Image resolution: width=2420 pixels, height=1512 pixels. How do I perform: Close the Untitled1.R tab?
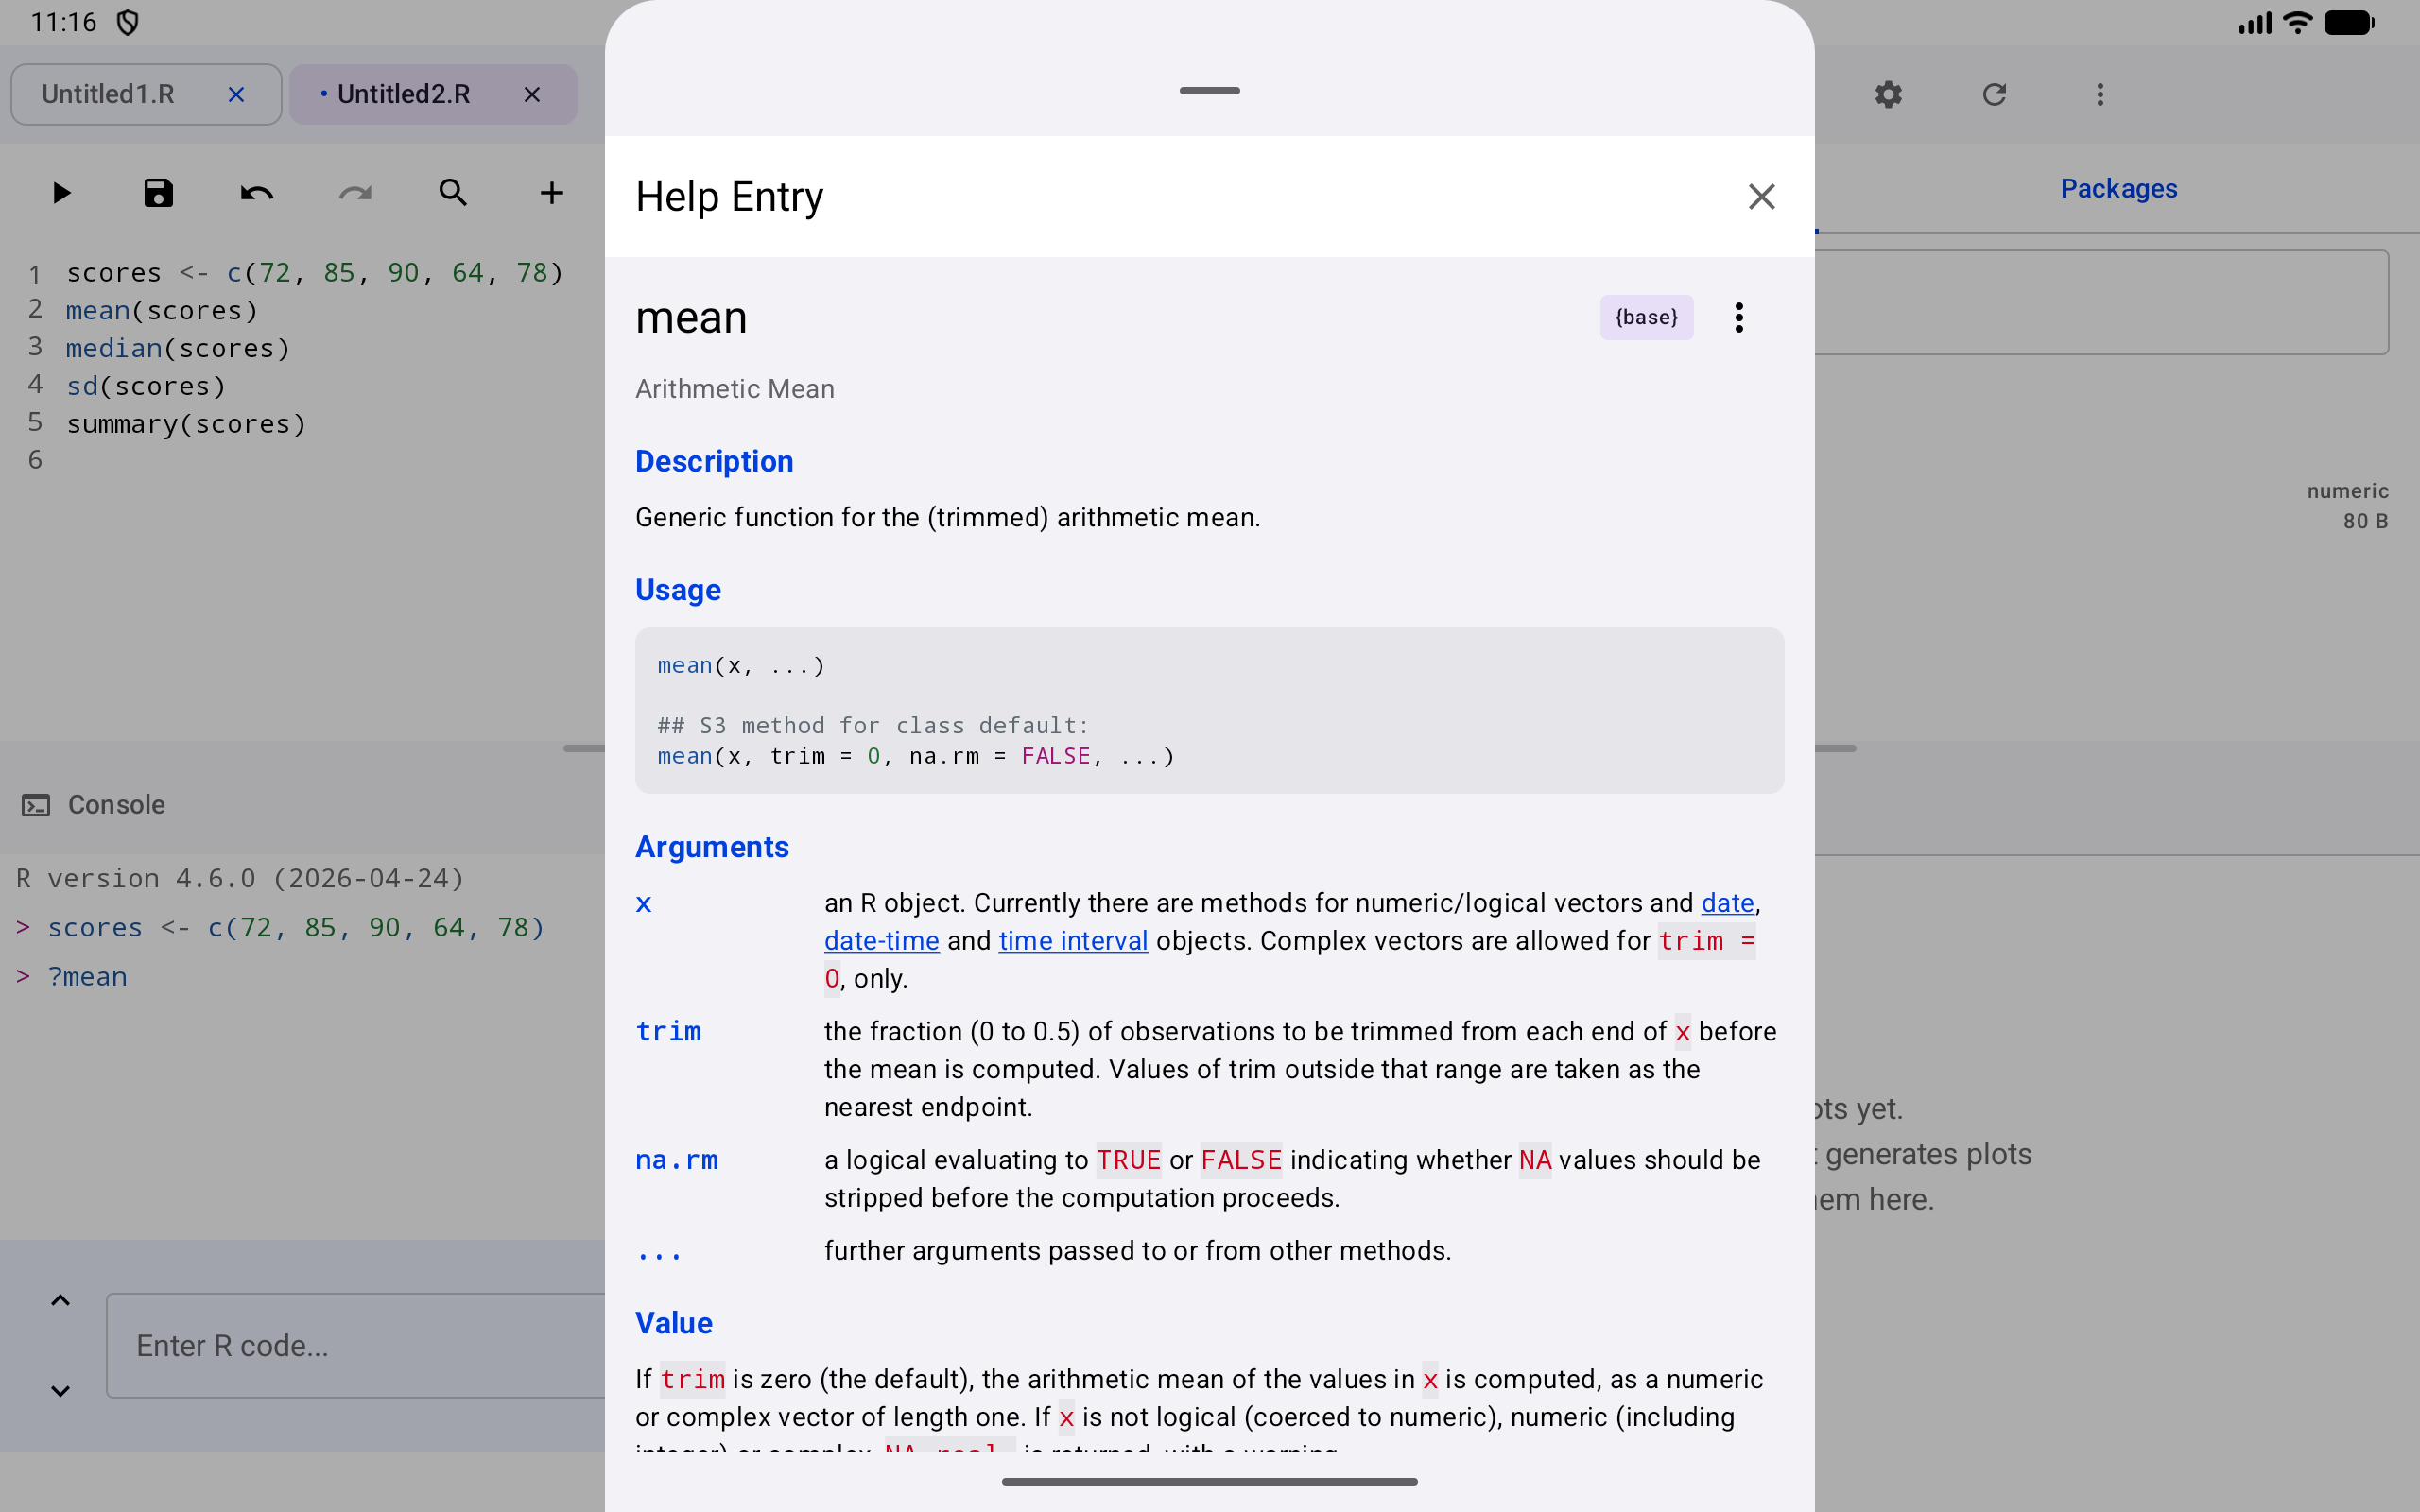pyautogui.click(x=236, y=94)
